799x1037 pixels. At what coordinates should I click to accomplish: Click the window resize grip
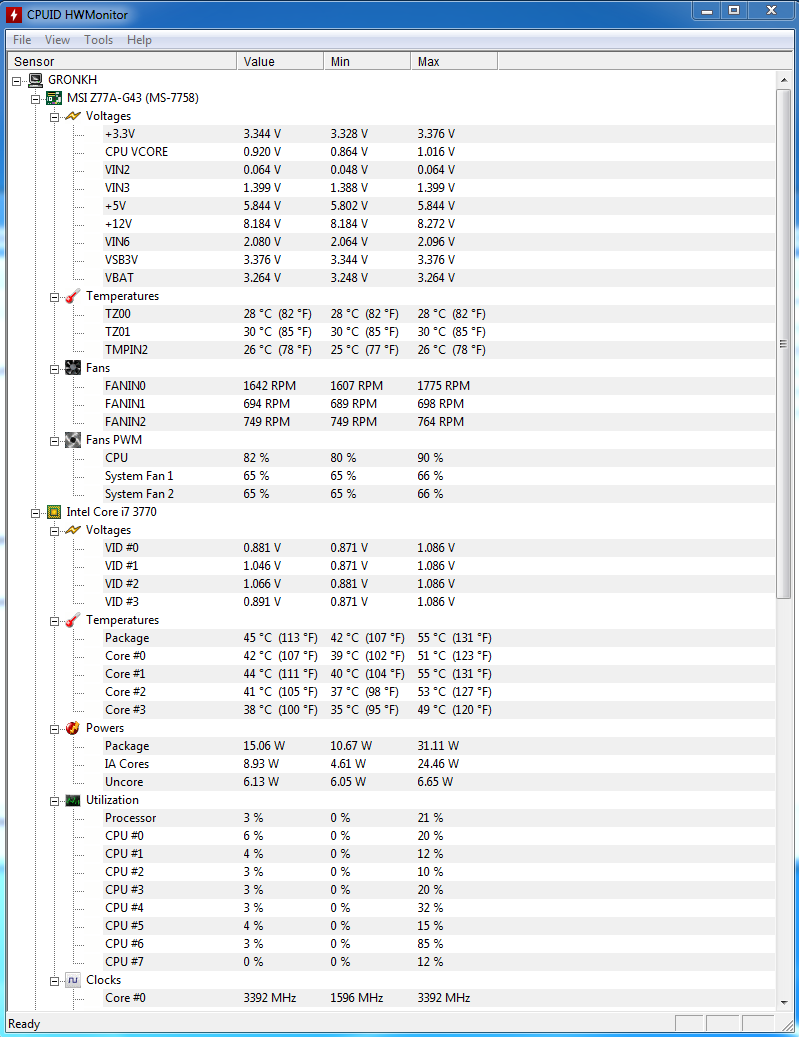[787, 1025]
